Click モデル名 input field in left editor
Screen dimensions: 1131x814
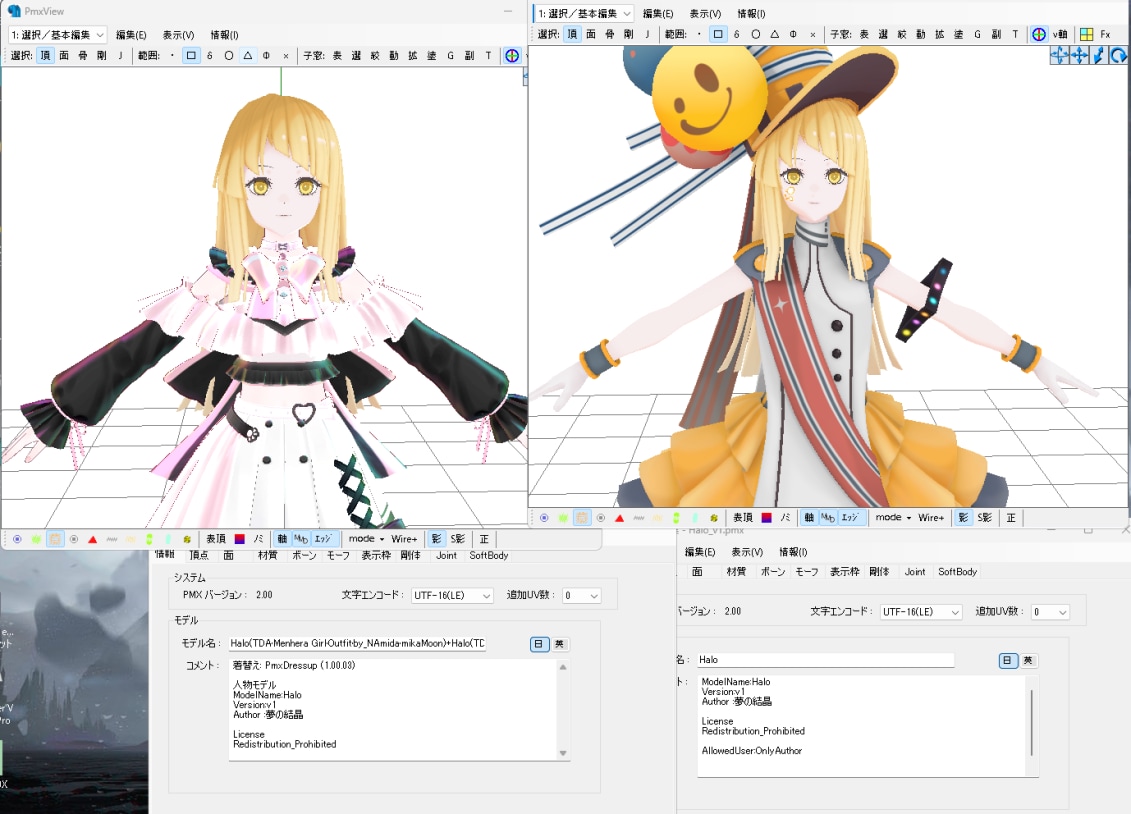coord(357,643)
